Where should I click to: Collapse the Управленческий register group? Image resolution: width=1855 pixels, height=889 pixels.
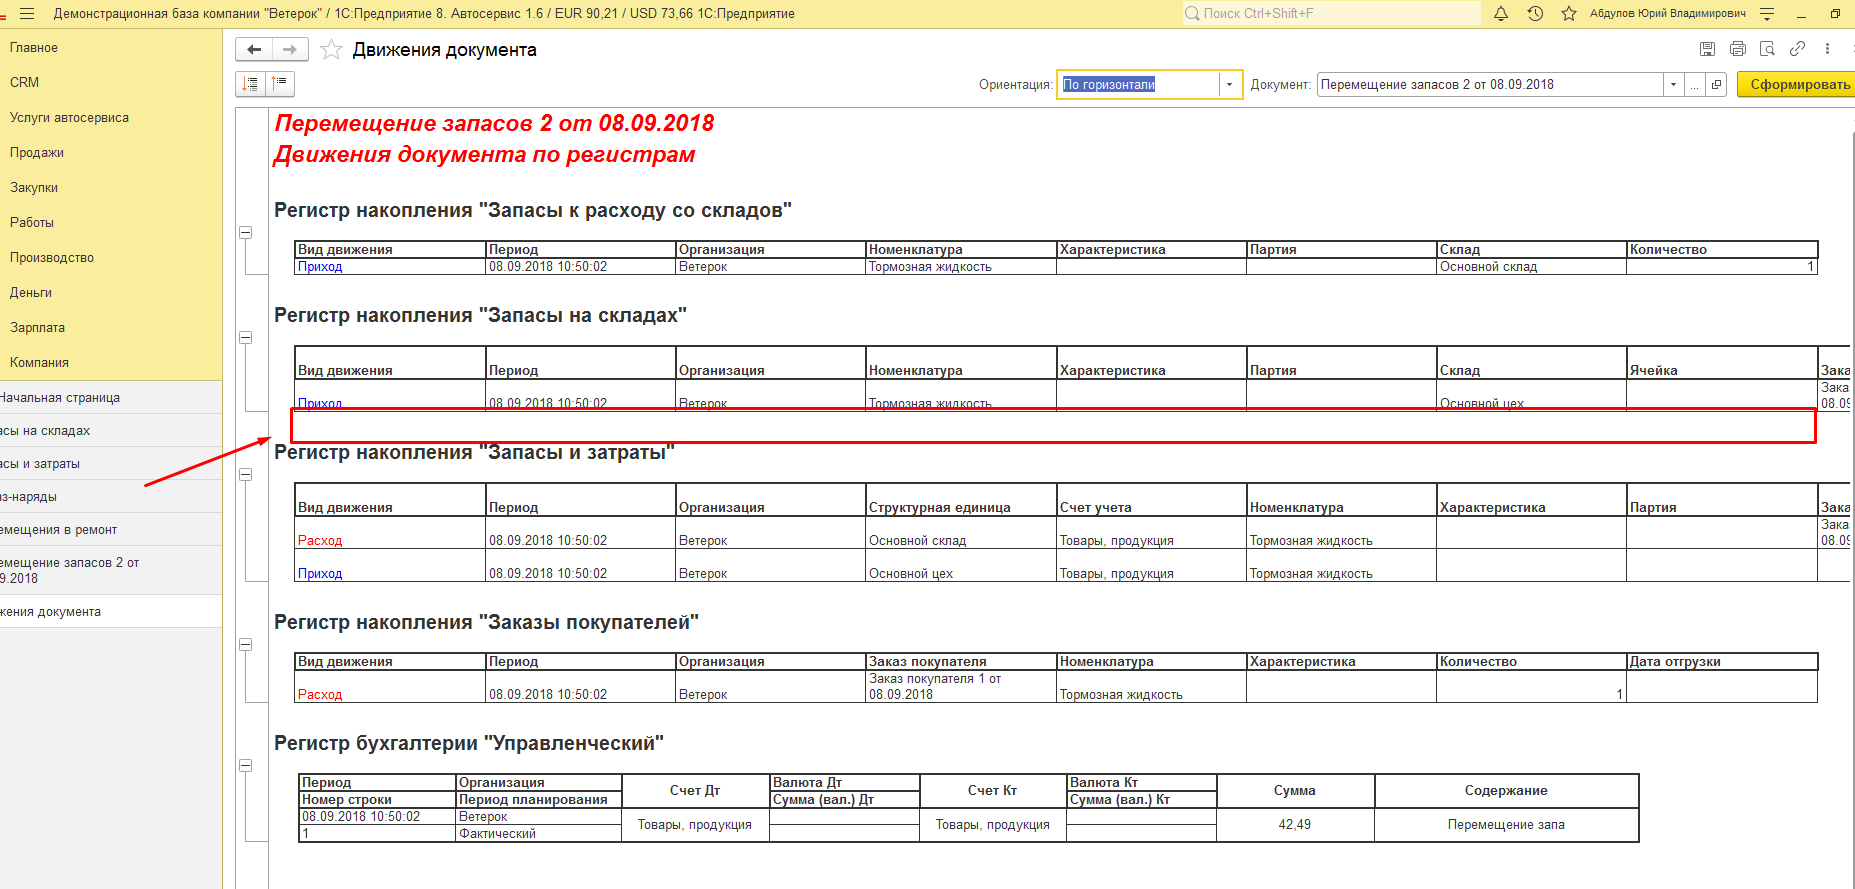point(245,765)
